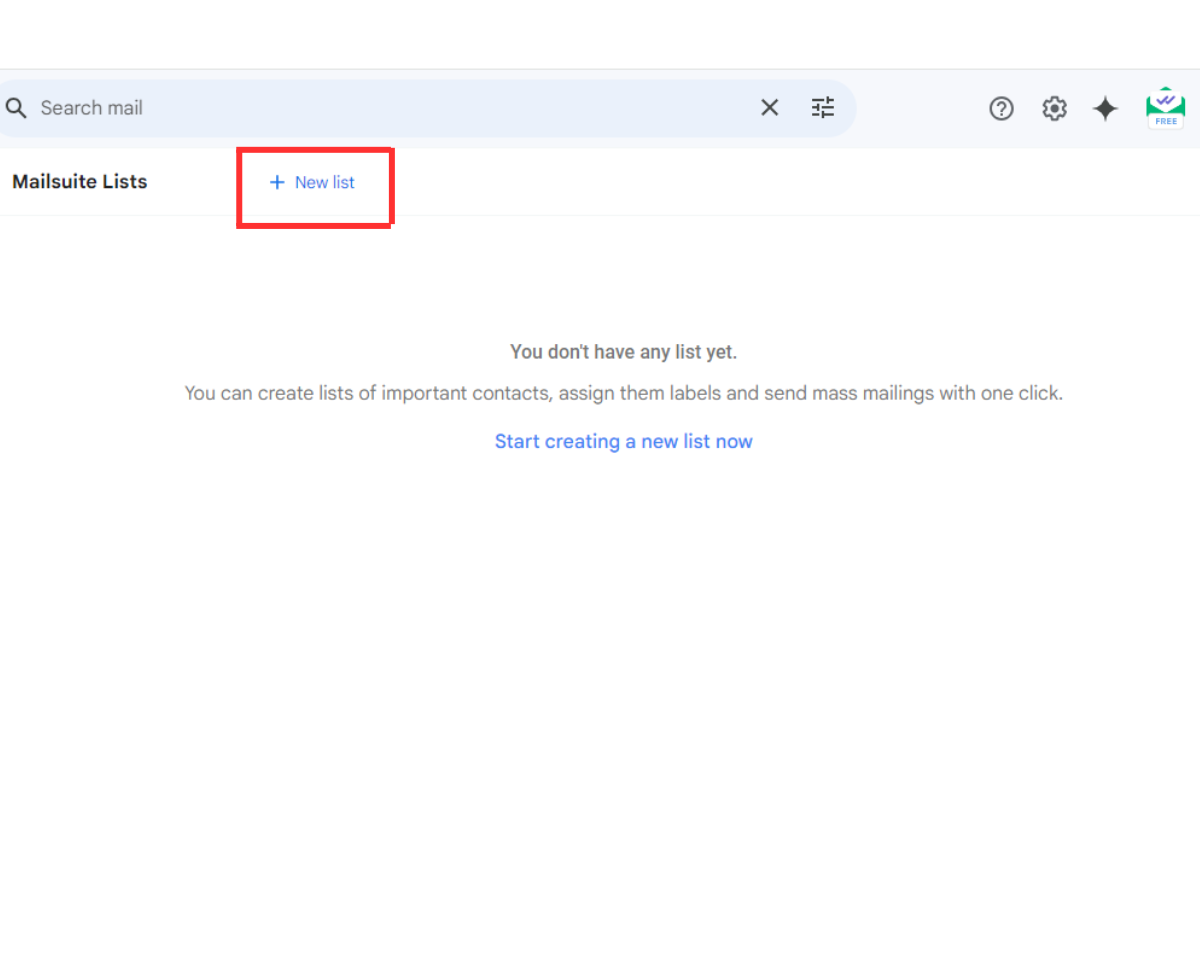Viewport: 1200px width, 960px height.
Task: Click the search magnifier icon
Action: [x=16, y=108]
